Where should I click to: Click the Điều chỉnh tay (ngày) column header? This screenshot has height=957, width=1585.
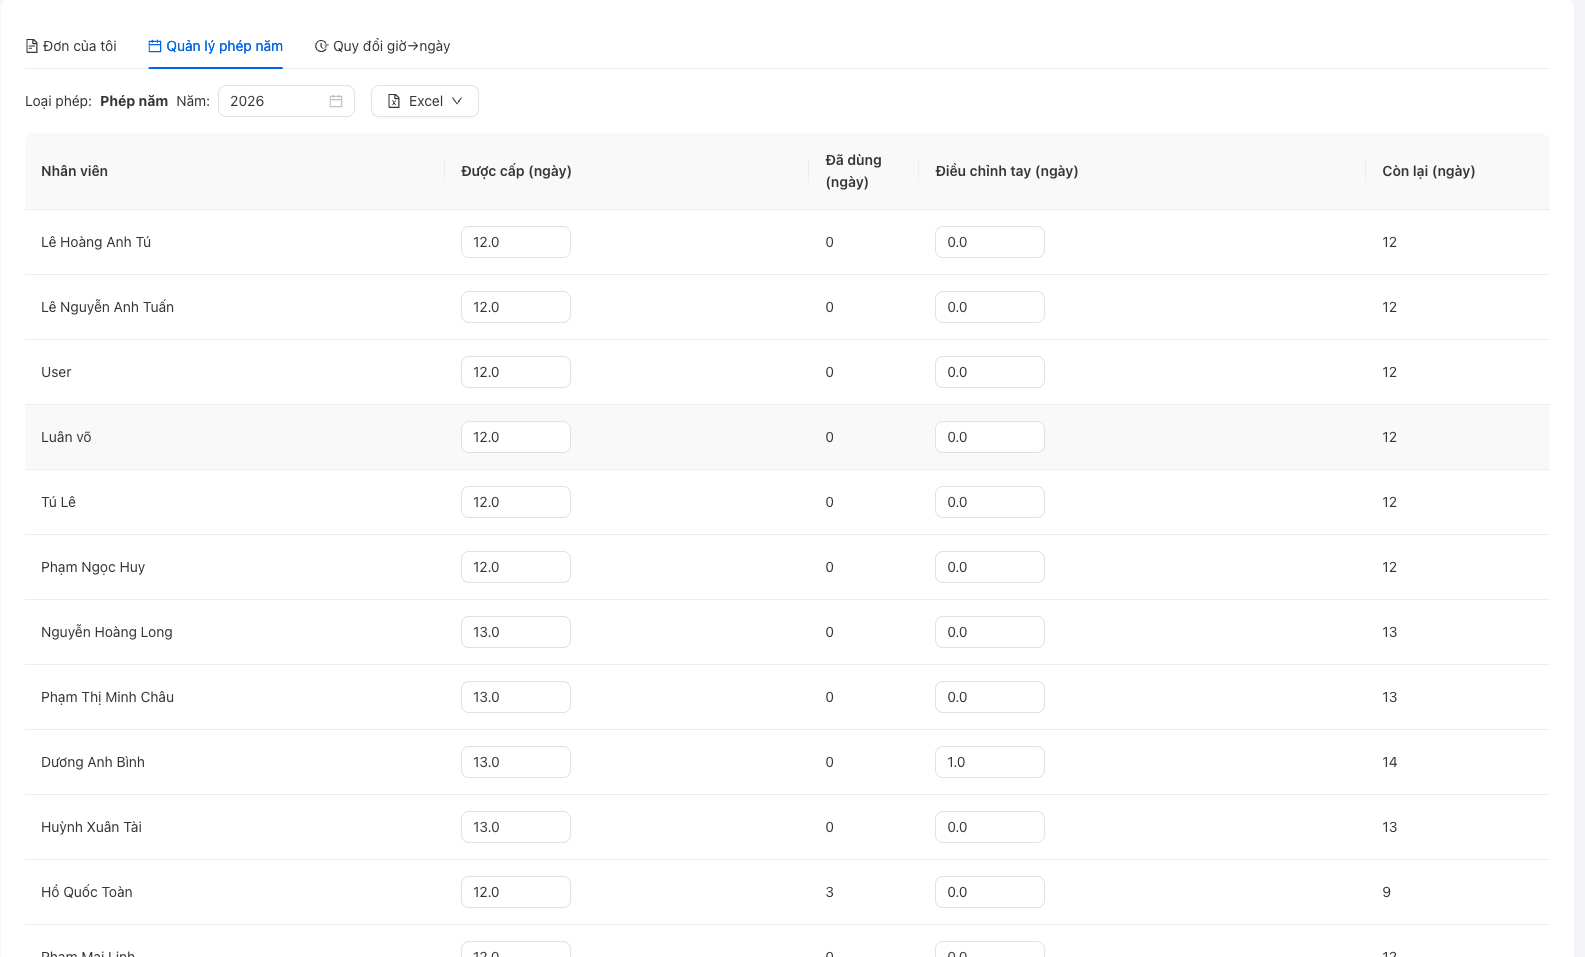pos(1142,171)
